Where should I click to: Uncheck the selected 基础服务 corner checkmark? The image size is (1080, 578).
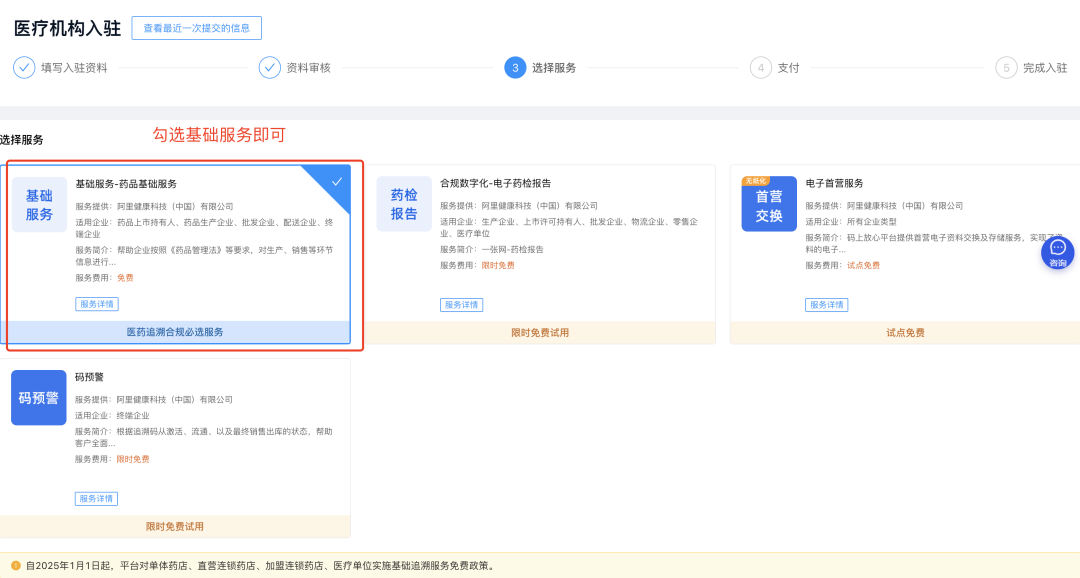pos(337,181)
